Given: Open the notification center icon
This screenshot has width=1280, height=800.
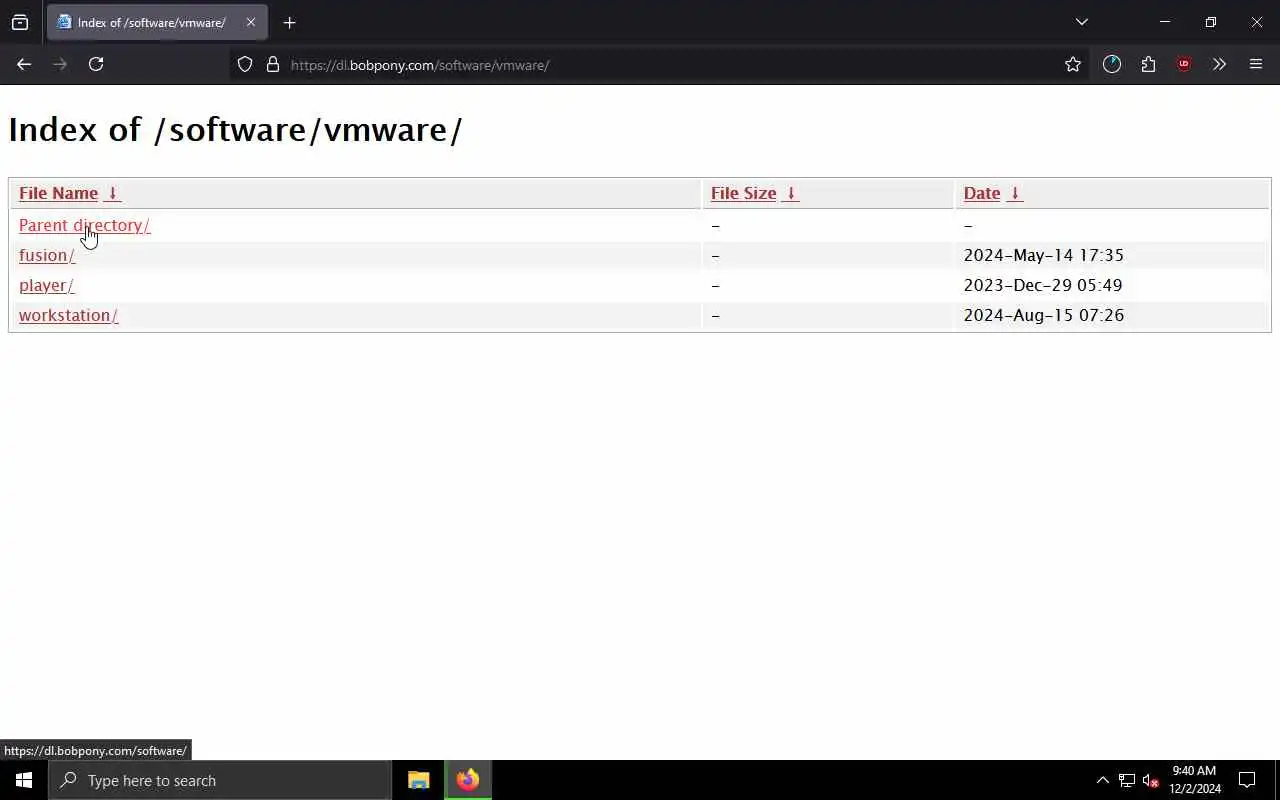Looking at the screenshot, I should click(x=1247, y=780).
